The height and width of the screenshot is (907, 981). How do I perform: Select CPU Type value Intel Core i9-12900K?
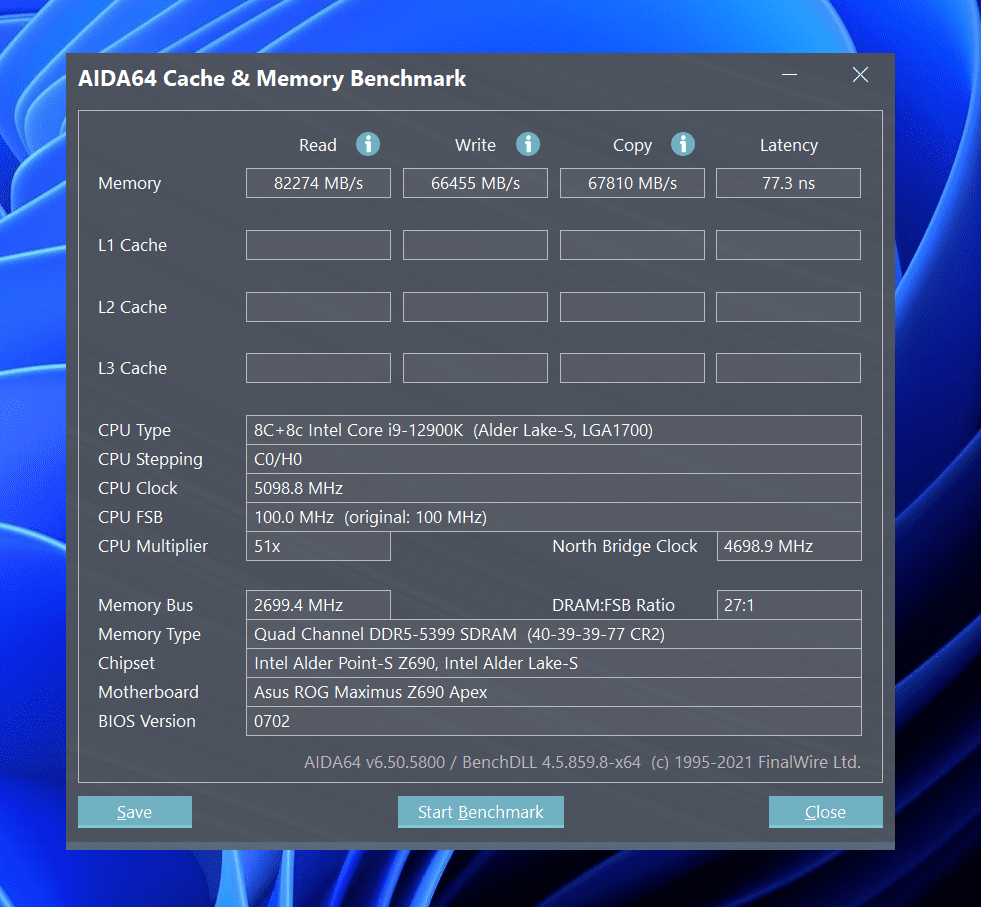[x=554, y=430]
